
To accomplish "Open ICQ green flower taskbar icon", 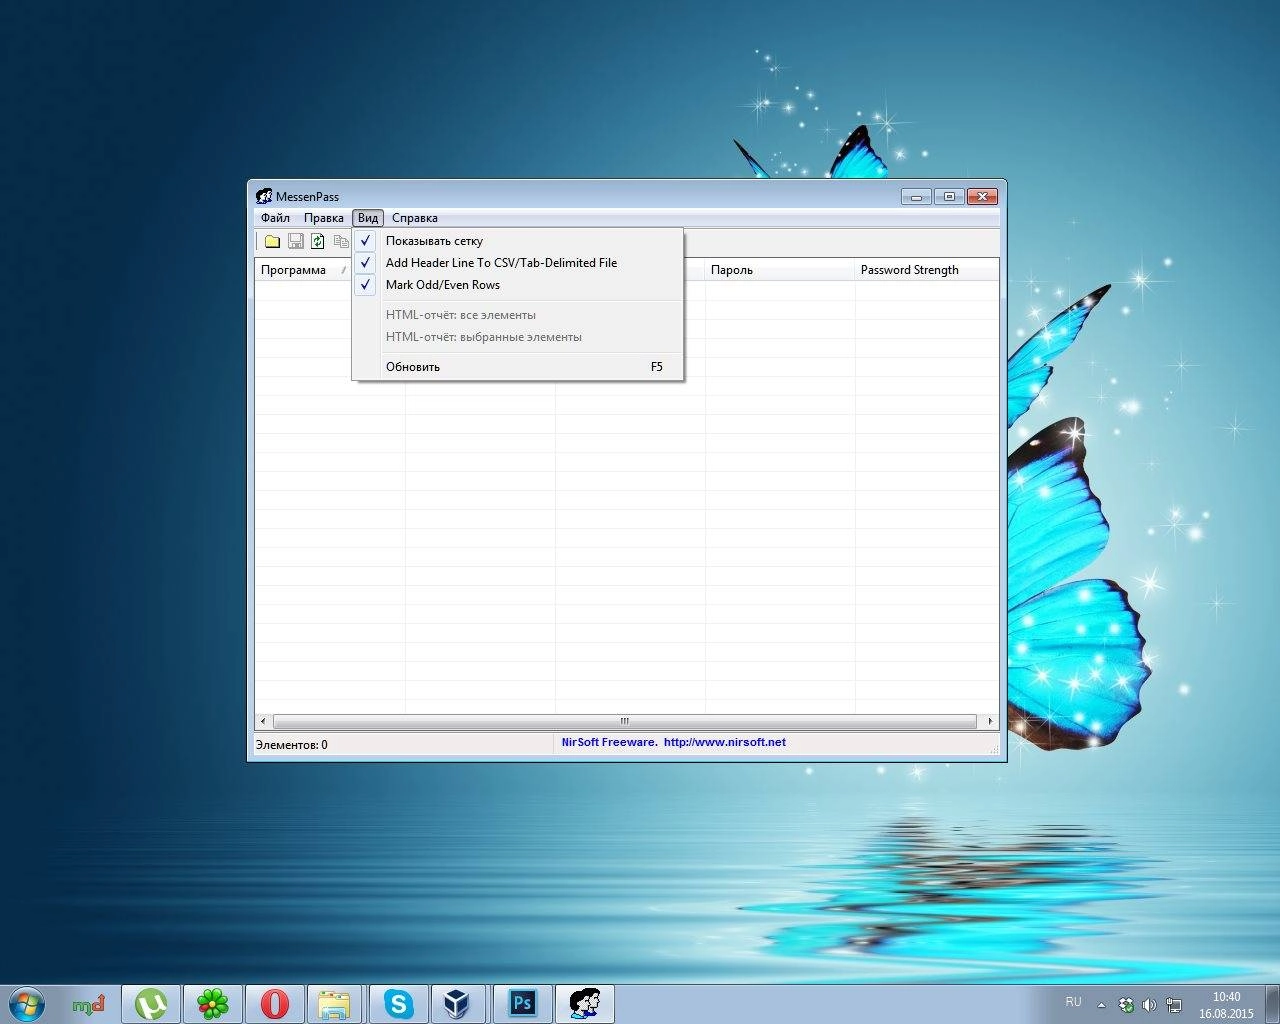I will (213, 1003).
